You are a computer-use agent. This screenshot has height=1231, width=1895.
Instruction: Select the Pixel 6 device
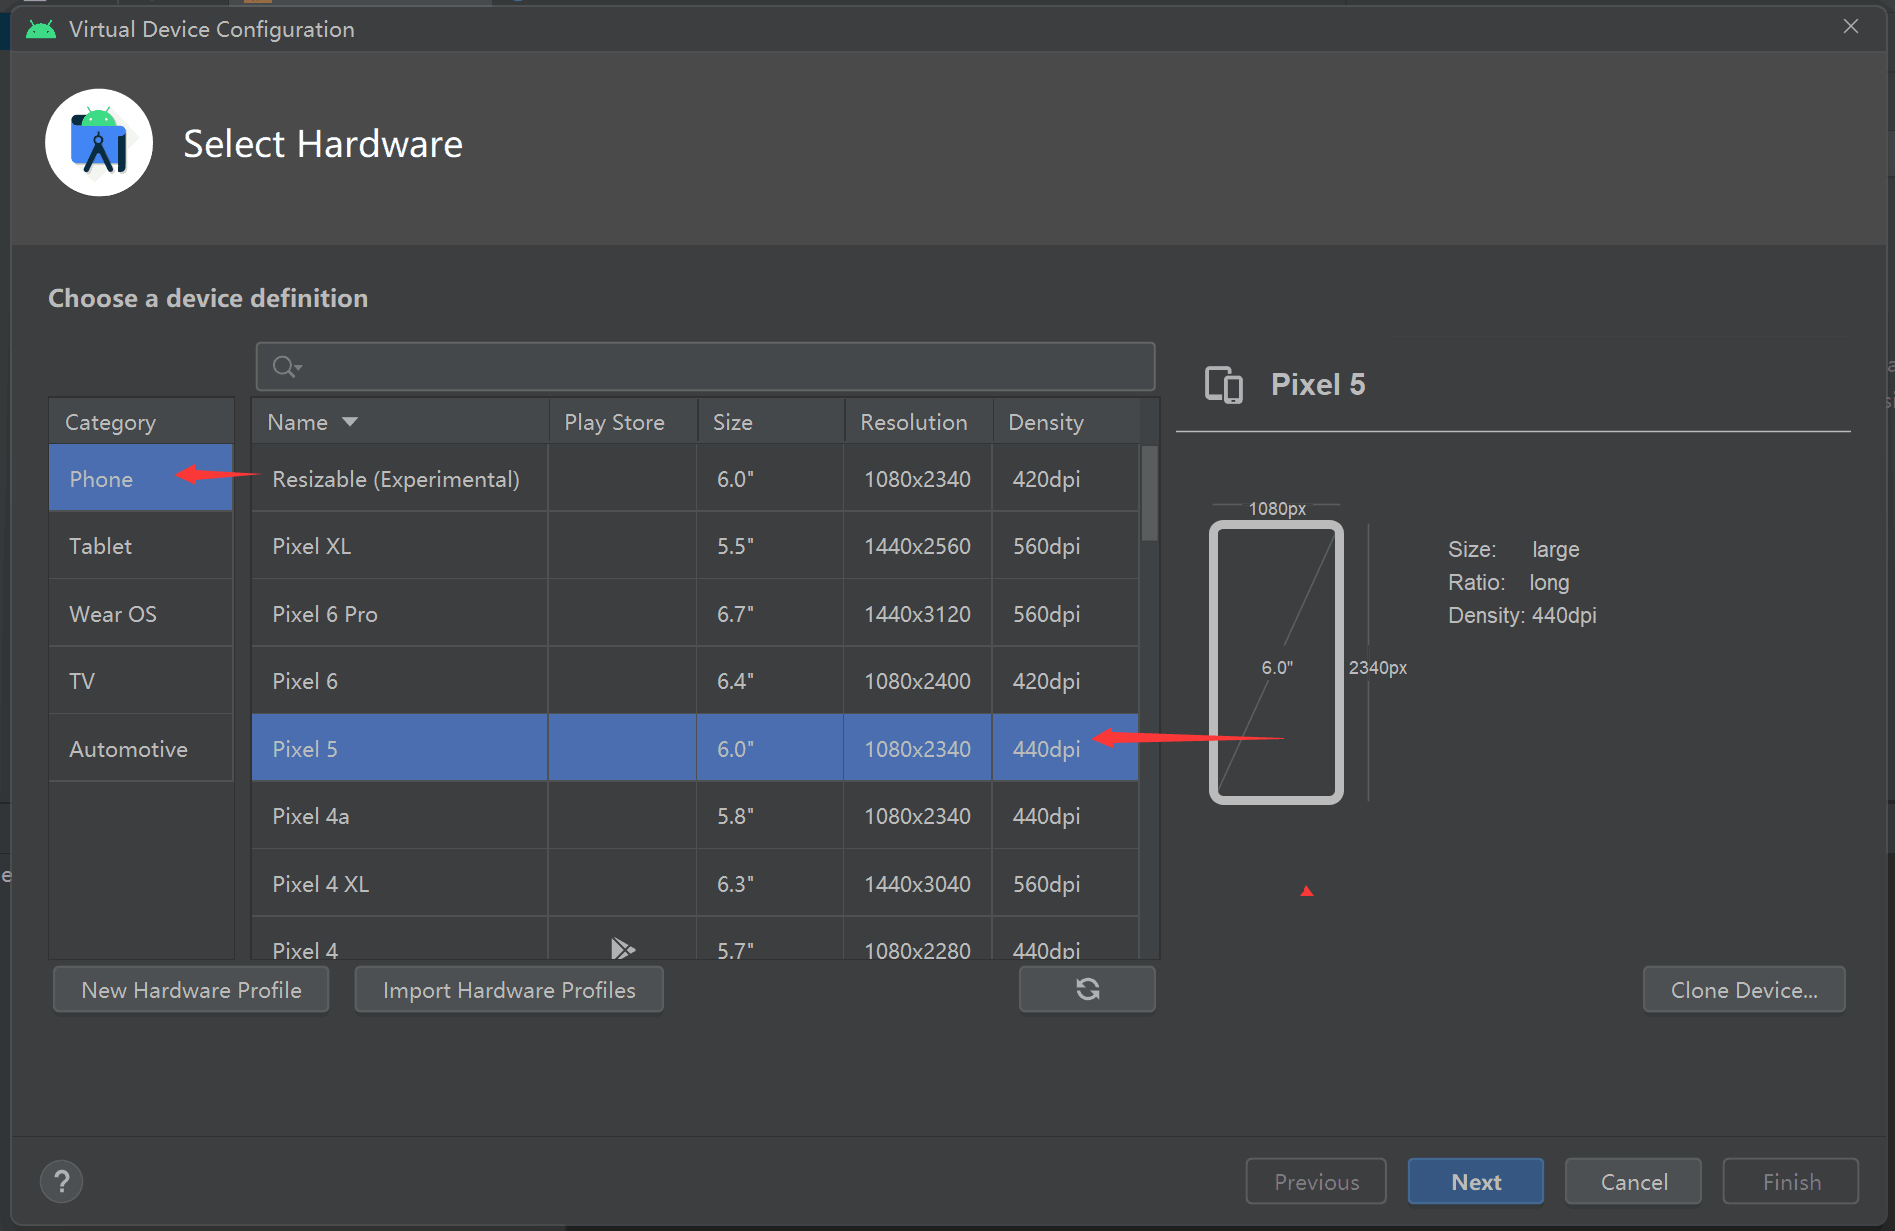[x=695, y=681]
